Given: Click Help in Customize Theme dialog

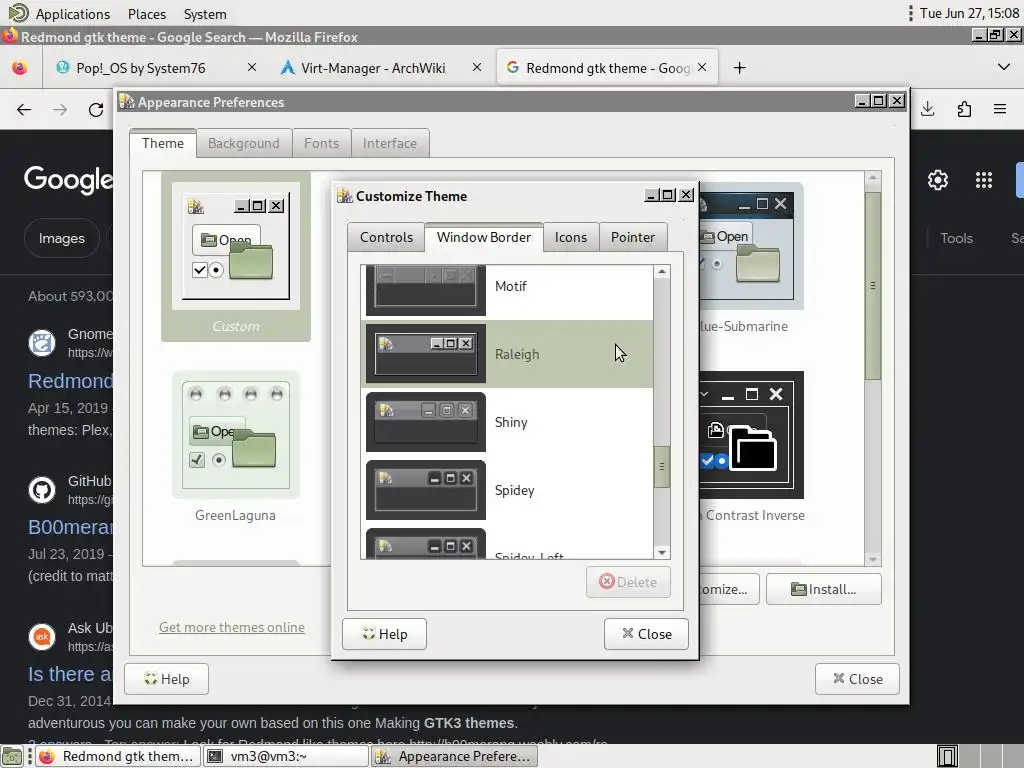Looking at the screenshot, I should 385,634.
